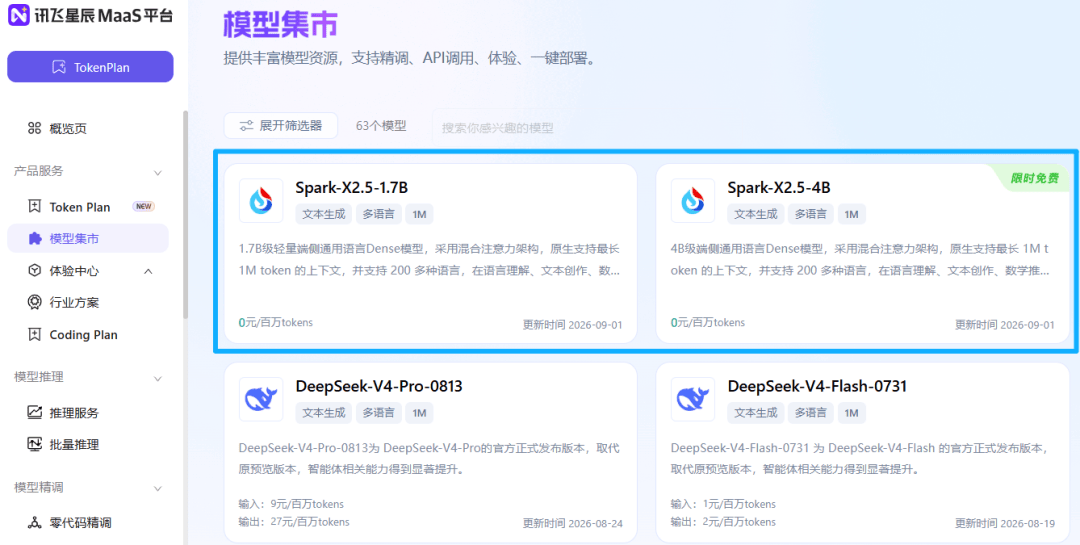Click 文本生成 tag on DeepSeek-V4-Flash-0731 card

tap(755, 413)
